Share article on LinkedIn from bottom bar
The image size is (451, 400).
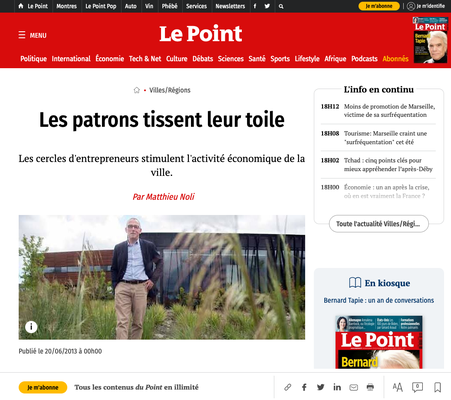337,387
